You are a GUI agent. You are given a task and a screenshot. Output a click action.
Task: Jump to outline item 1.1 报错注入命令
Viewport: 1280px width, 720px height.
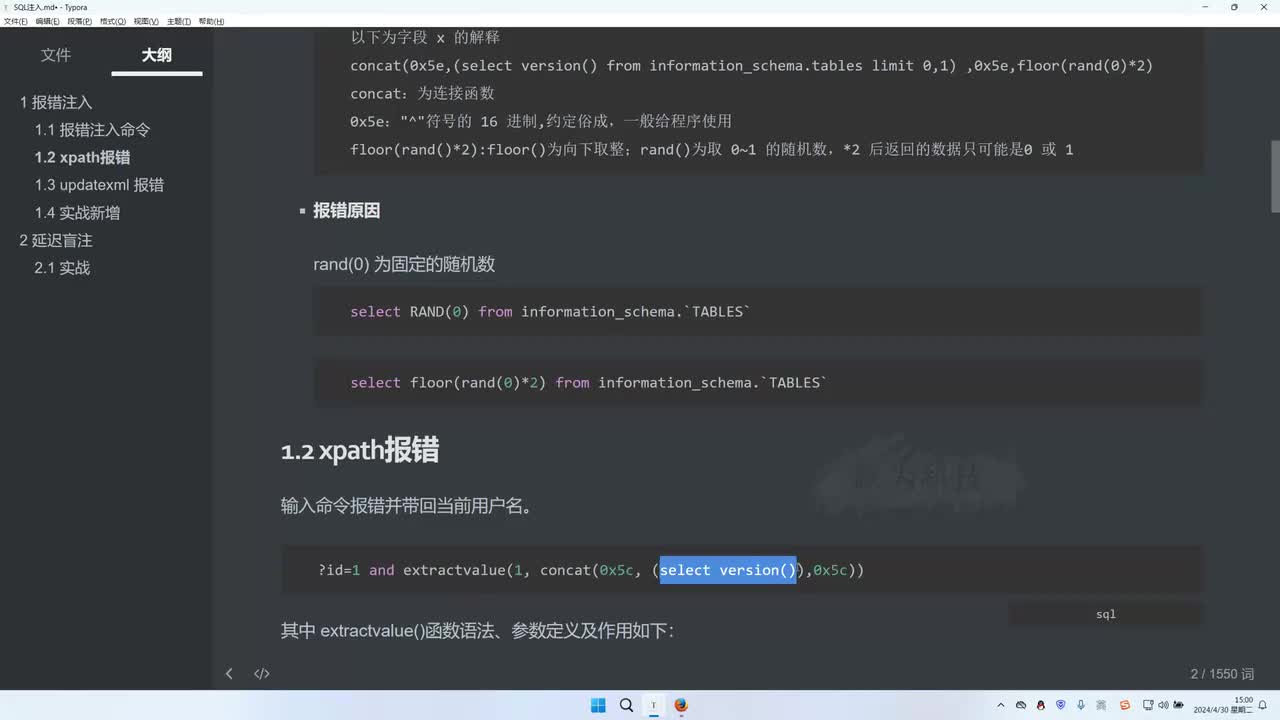click(92, 130)
